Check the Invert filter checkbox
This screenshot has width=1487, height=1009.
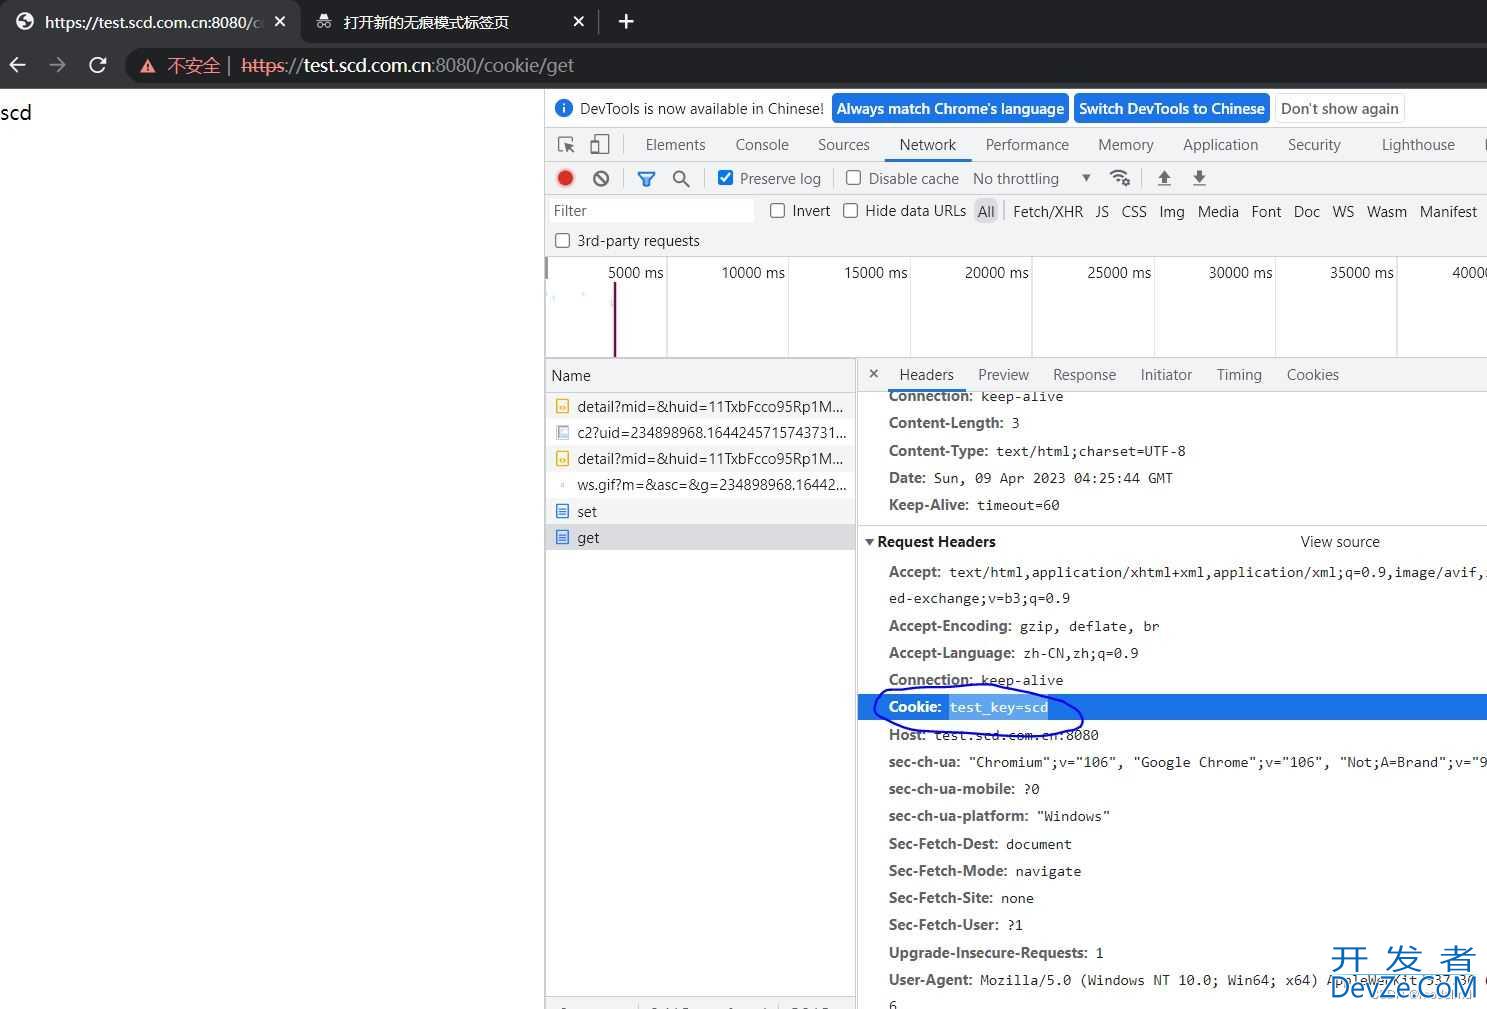(x=777, y=210)
